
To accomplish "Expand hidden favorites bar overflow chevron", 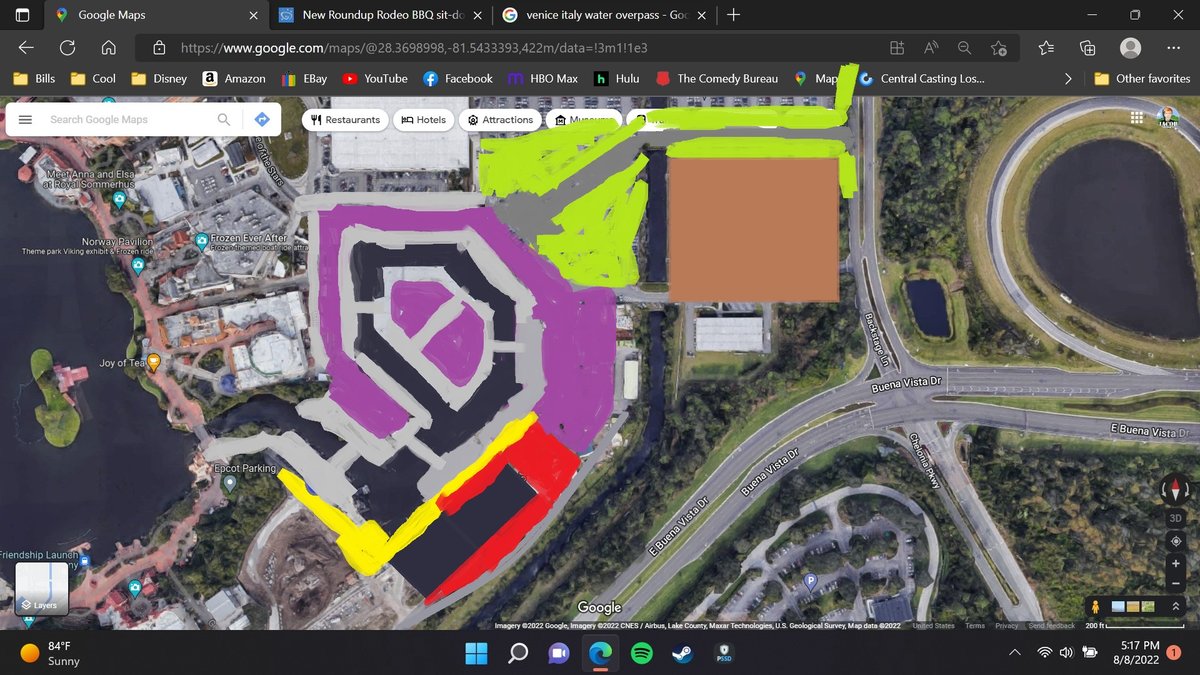I will [x=1068, y=78].
